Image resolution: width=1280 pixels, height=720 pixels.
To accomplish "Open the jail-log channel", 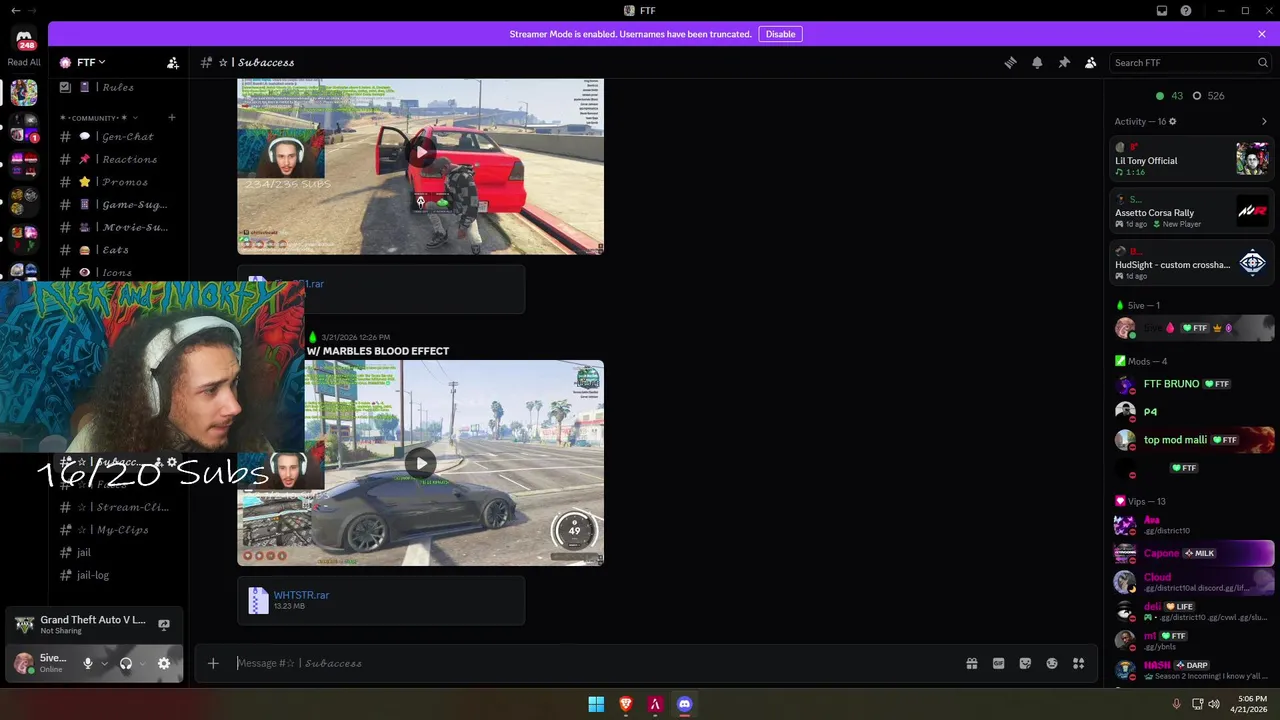I will [116, 575].
